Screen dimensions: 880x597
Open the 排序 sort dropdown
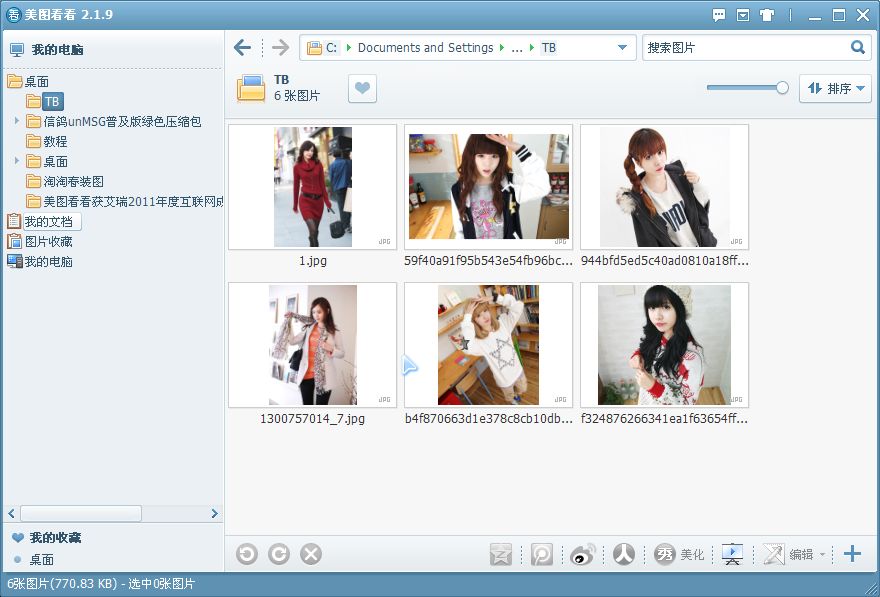pos(835,89)
